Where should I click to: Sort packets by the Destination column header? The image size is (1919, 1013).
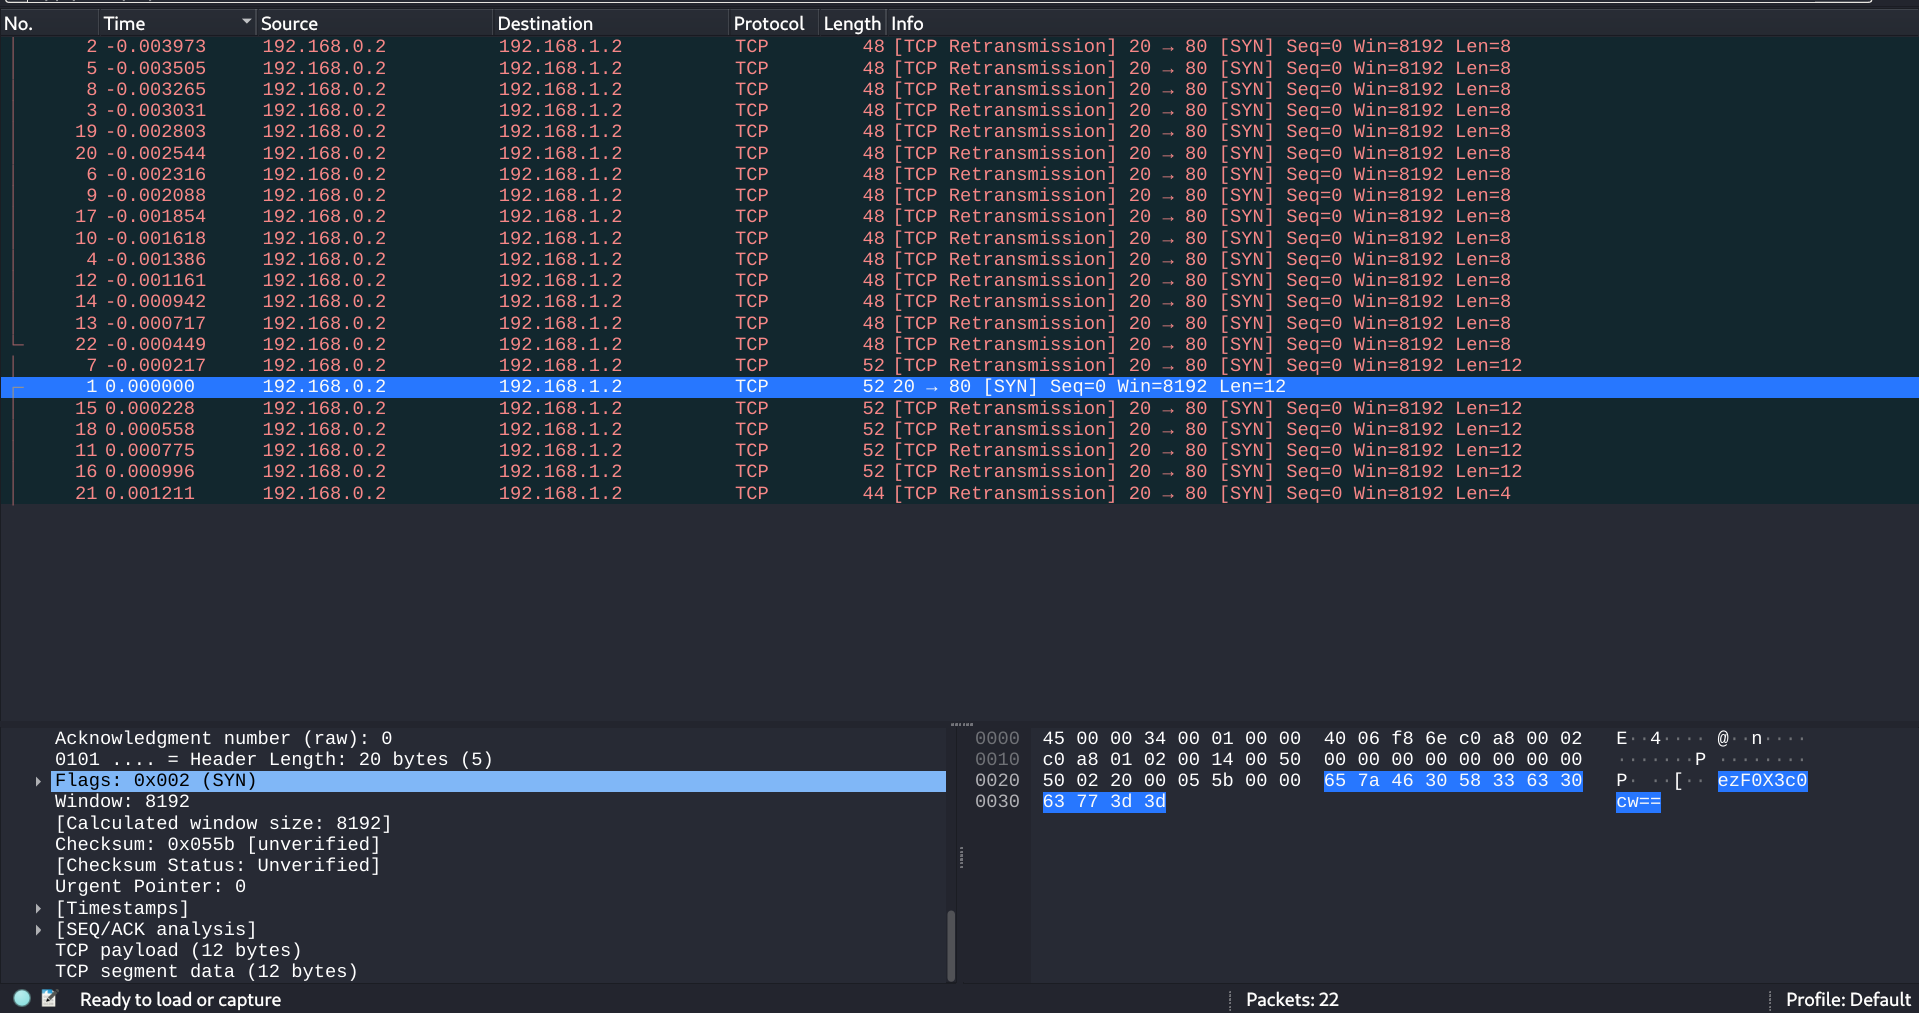[545, 23]
